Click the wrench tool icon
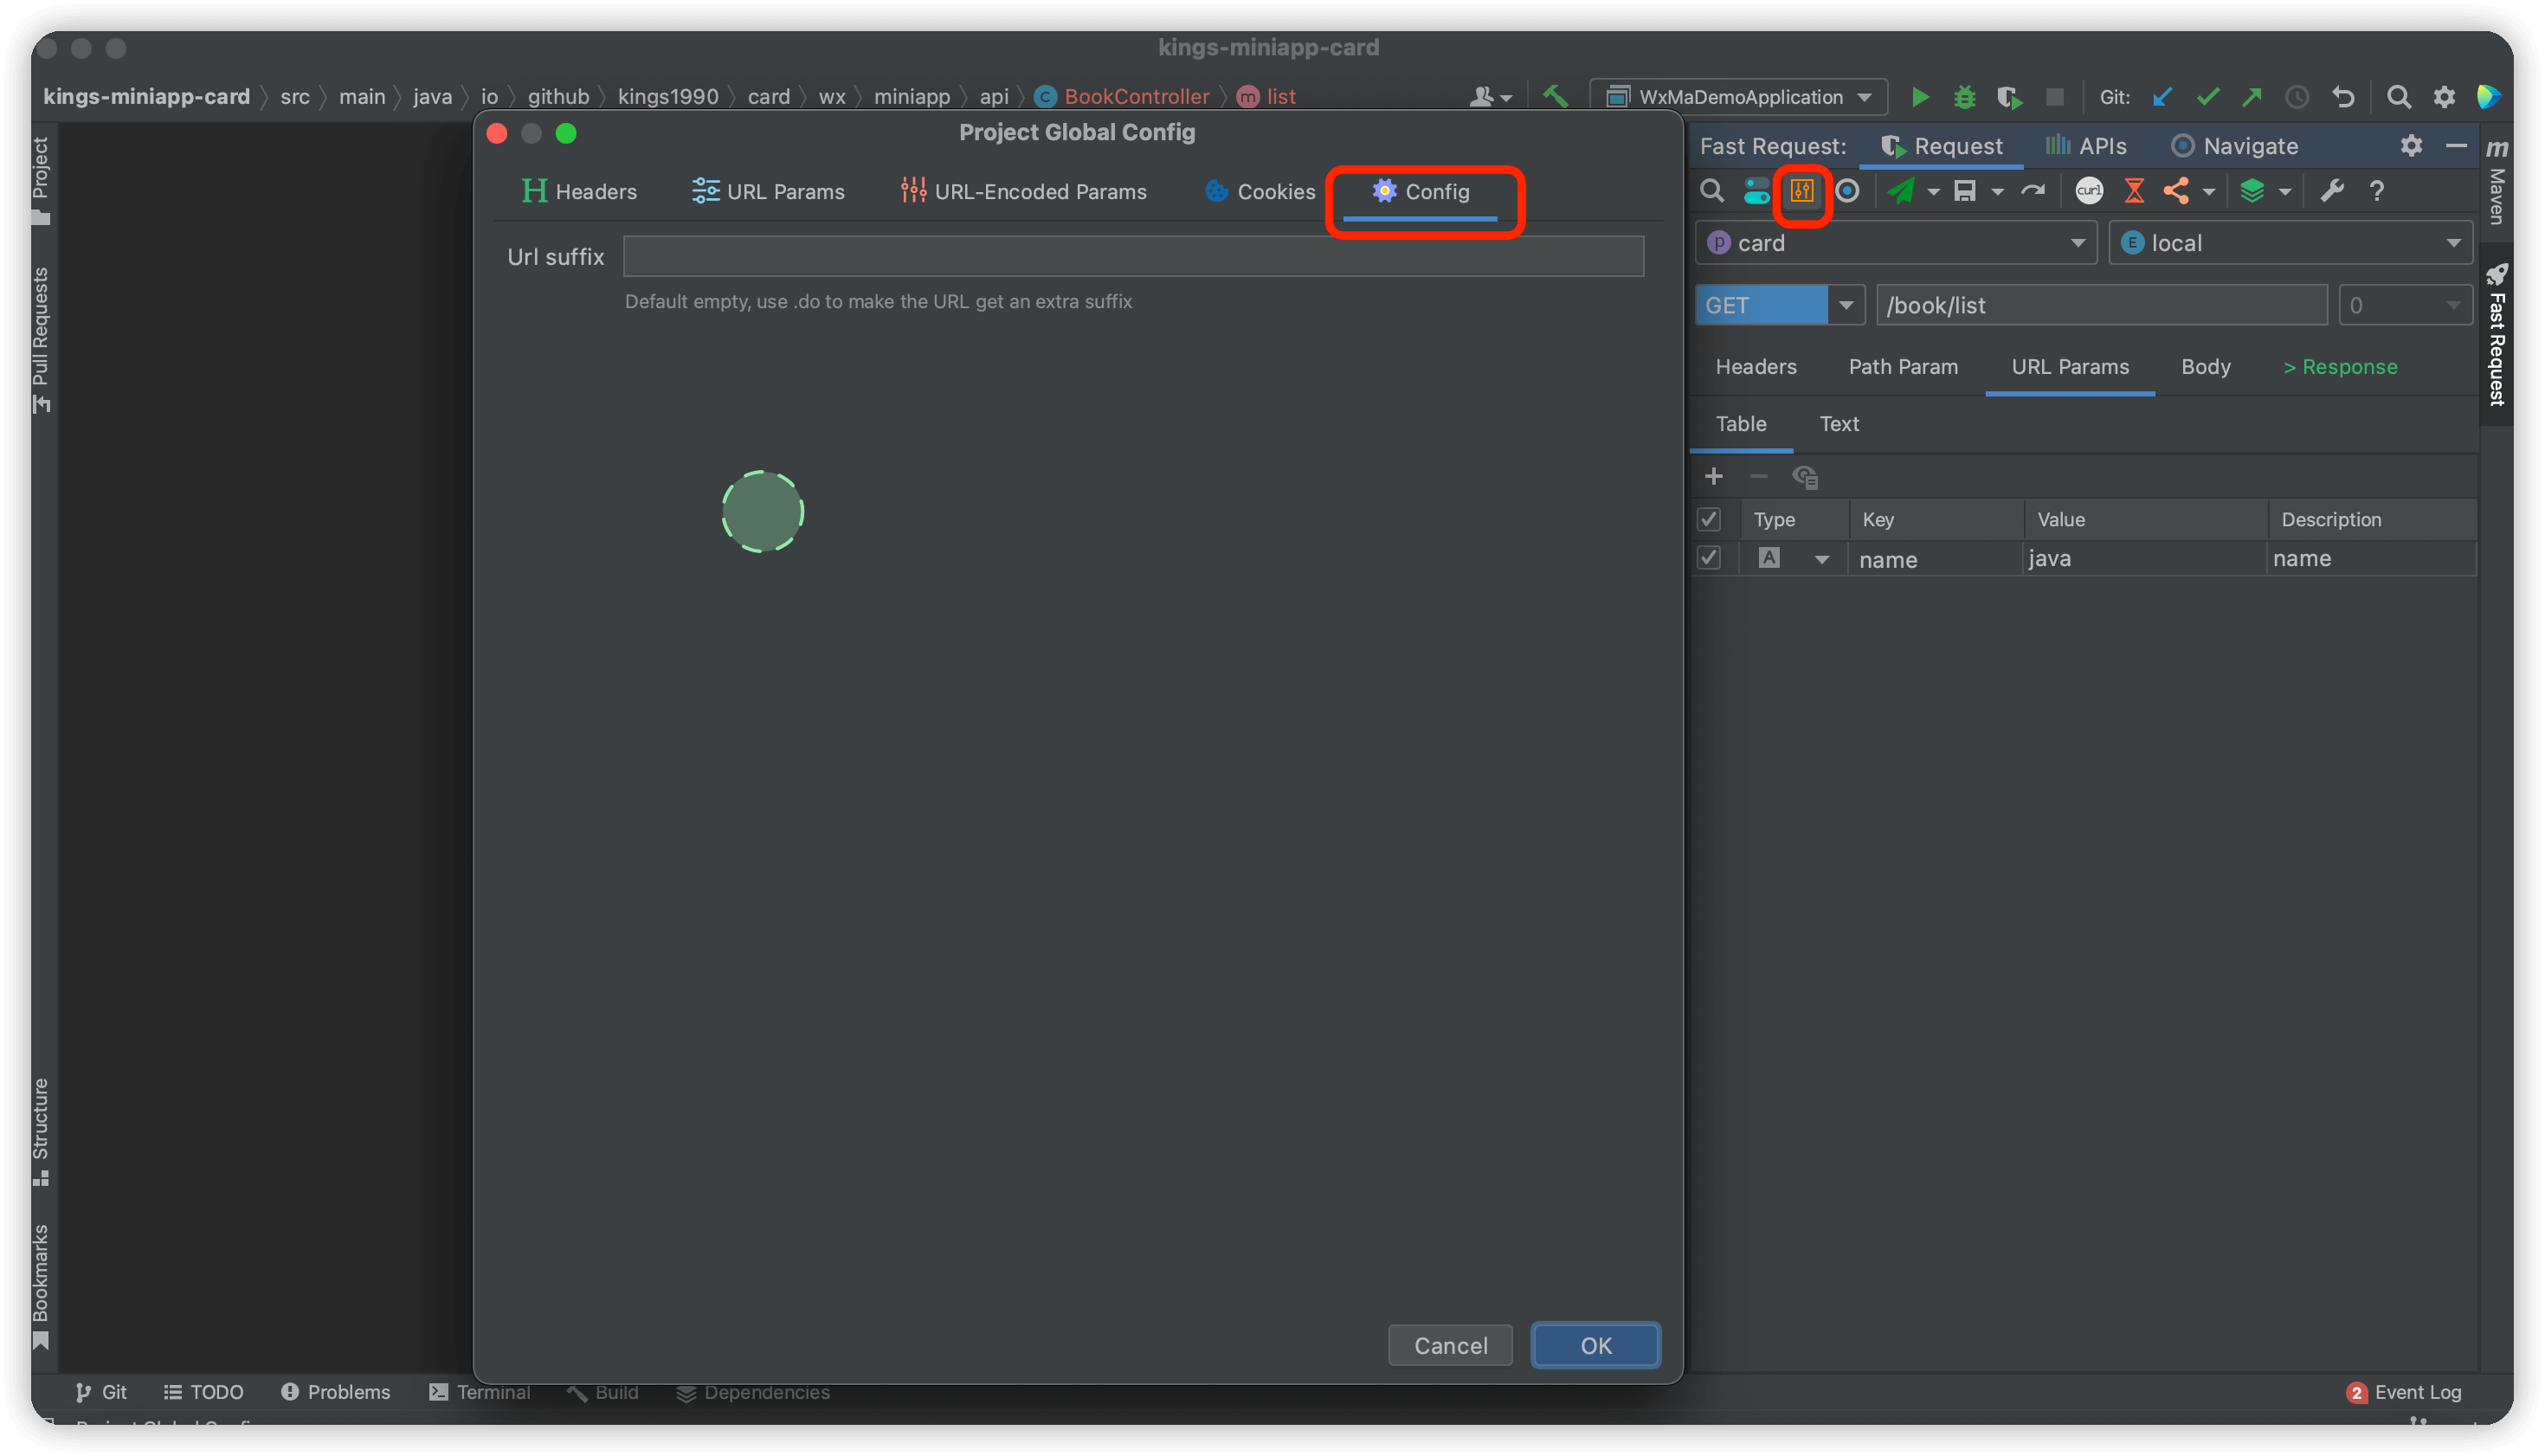Viewport: 2545px width, 1456px height. tap(2332, 190)
